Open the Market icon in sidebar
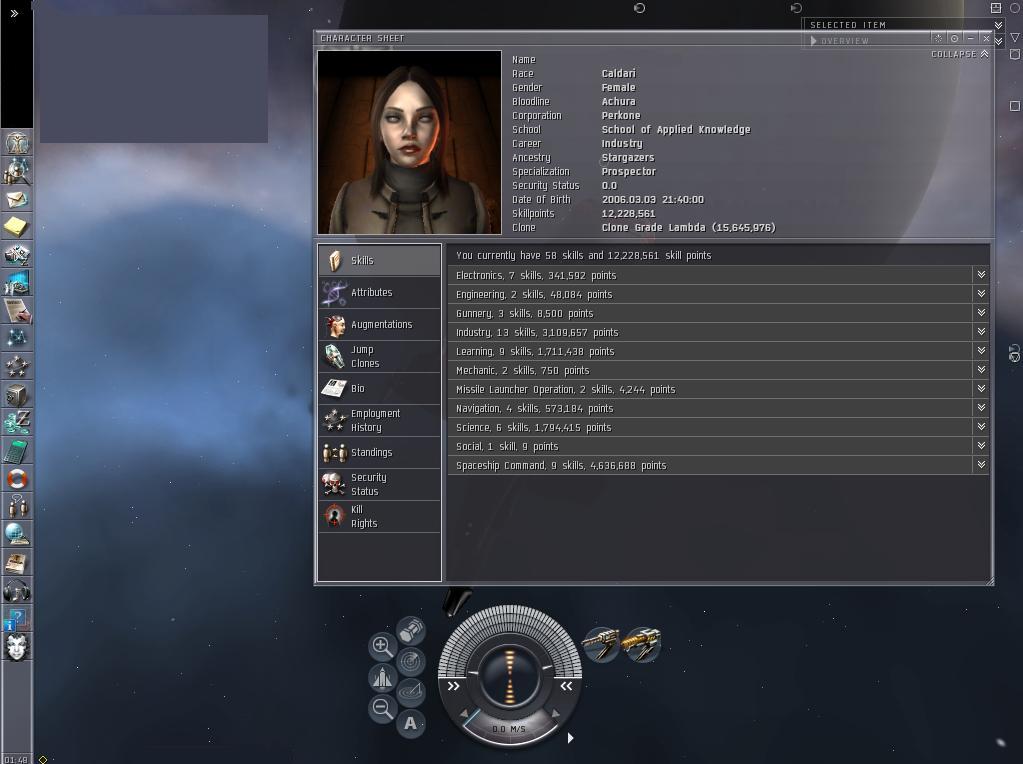Viewport: 1023px width, 764px height. pyautogui.click(x=17, y=283)
